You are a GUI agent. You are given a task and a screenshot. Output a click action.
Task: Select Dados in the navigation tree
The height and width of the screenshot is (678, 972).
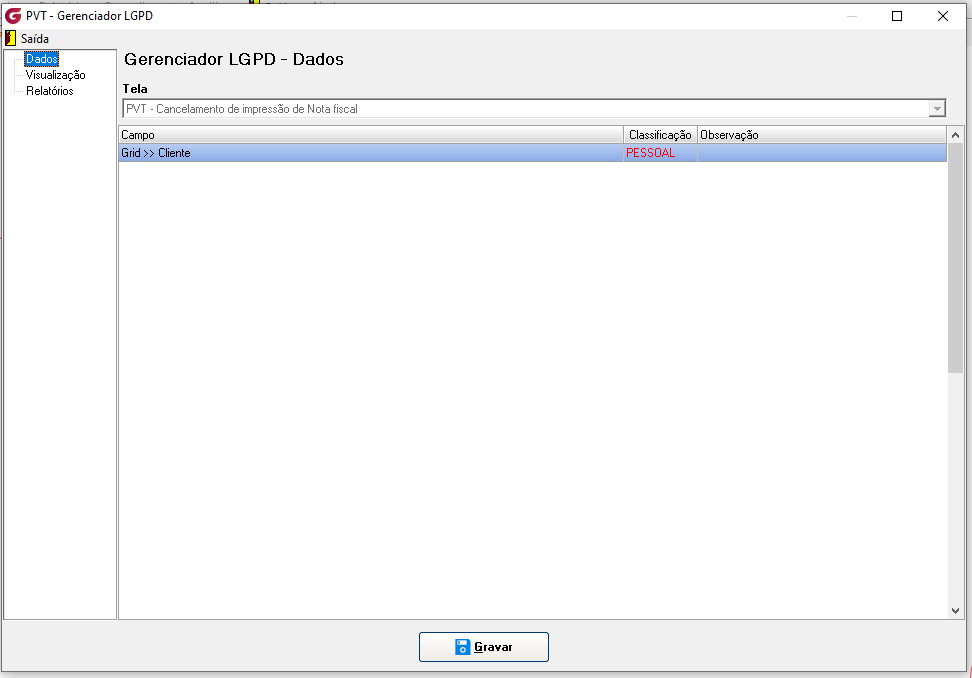point(42,59)
